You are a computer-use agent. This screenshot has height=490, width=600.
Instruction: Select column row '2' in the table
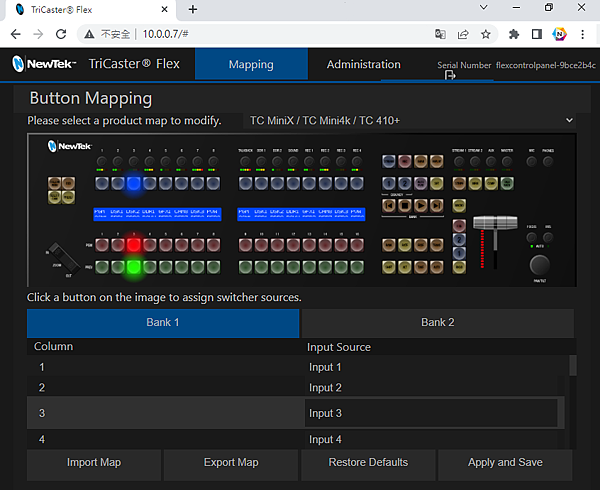[x=166, y=387]
